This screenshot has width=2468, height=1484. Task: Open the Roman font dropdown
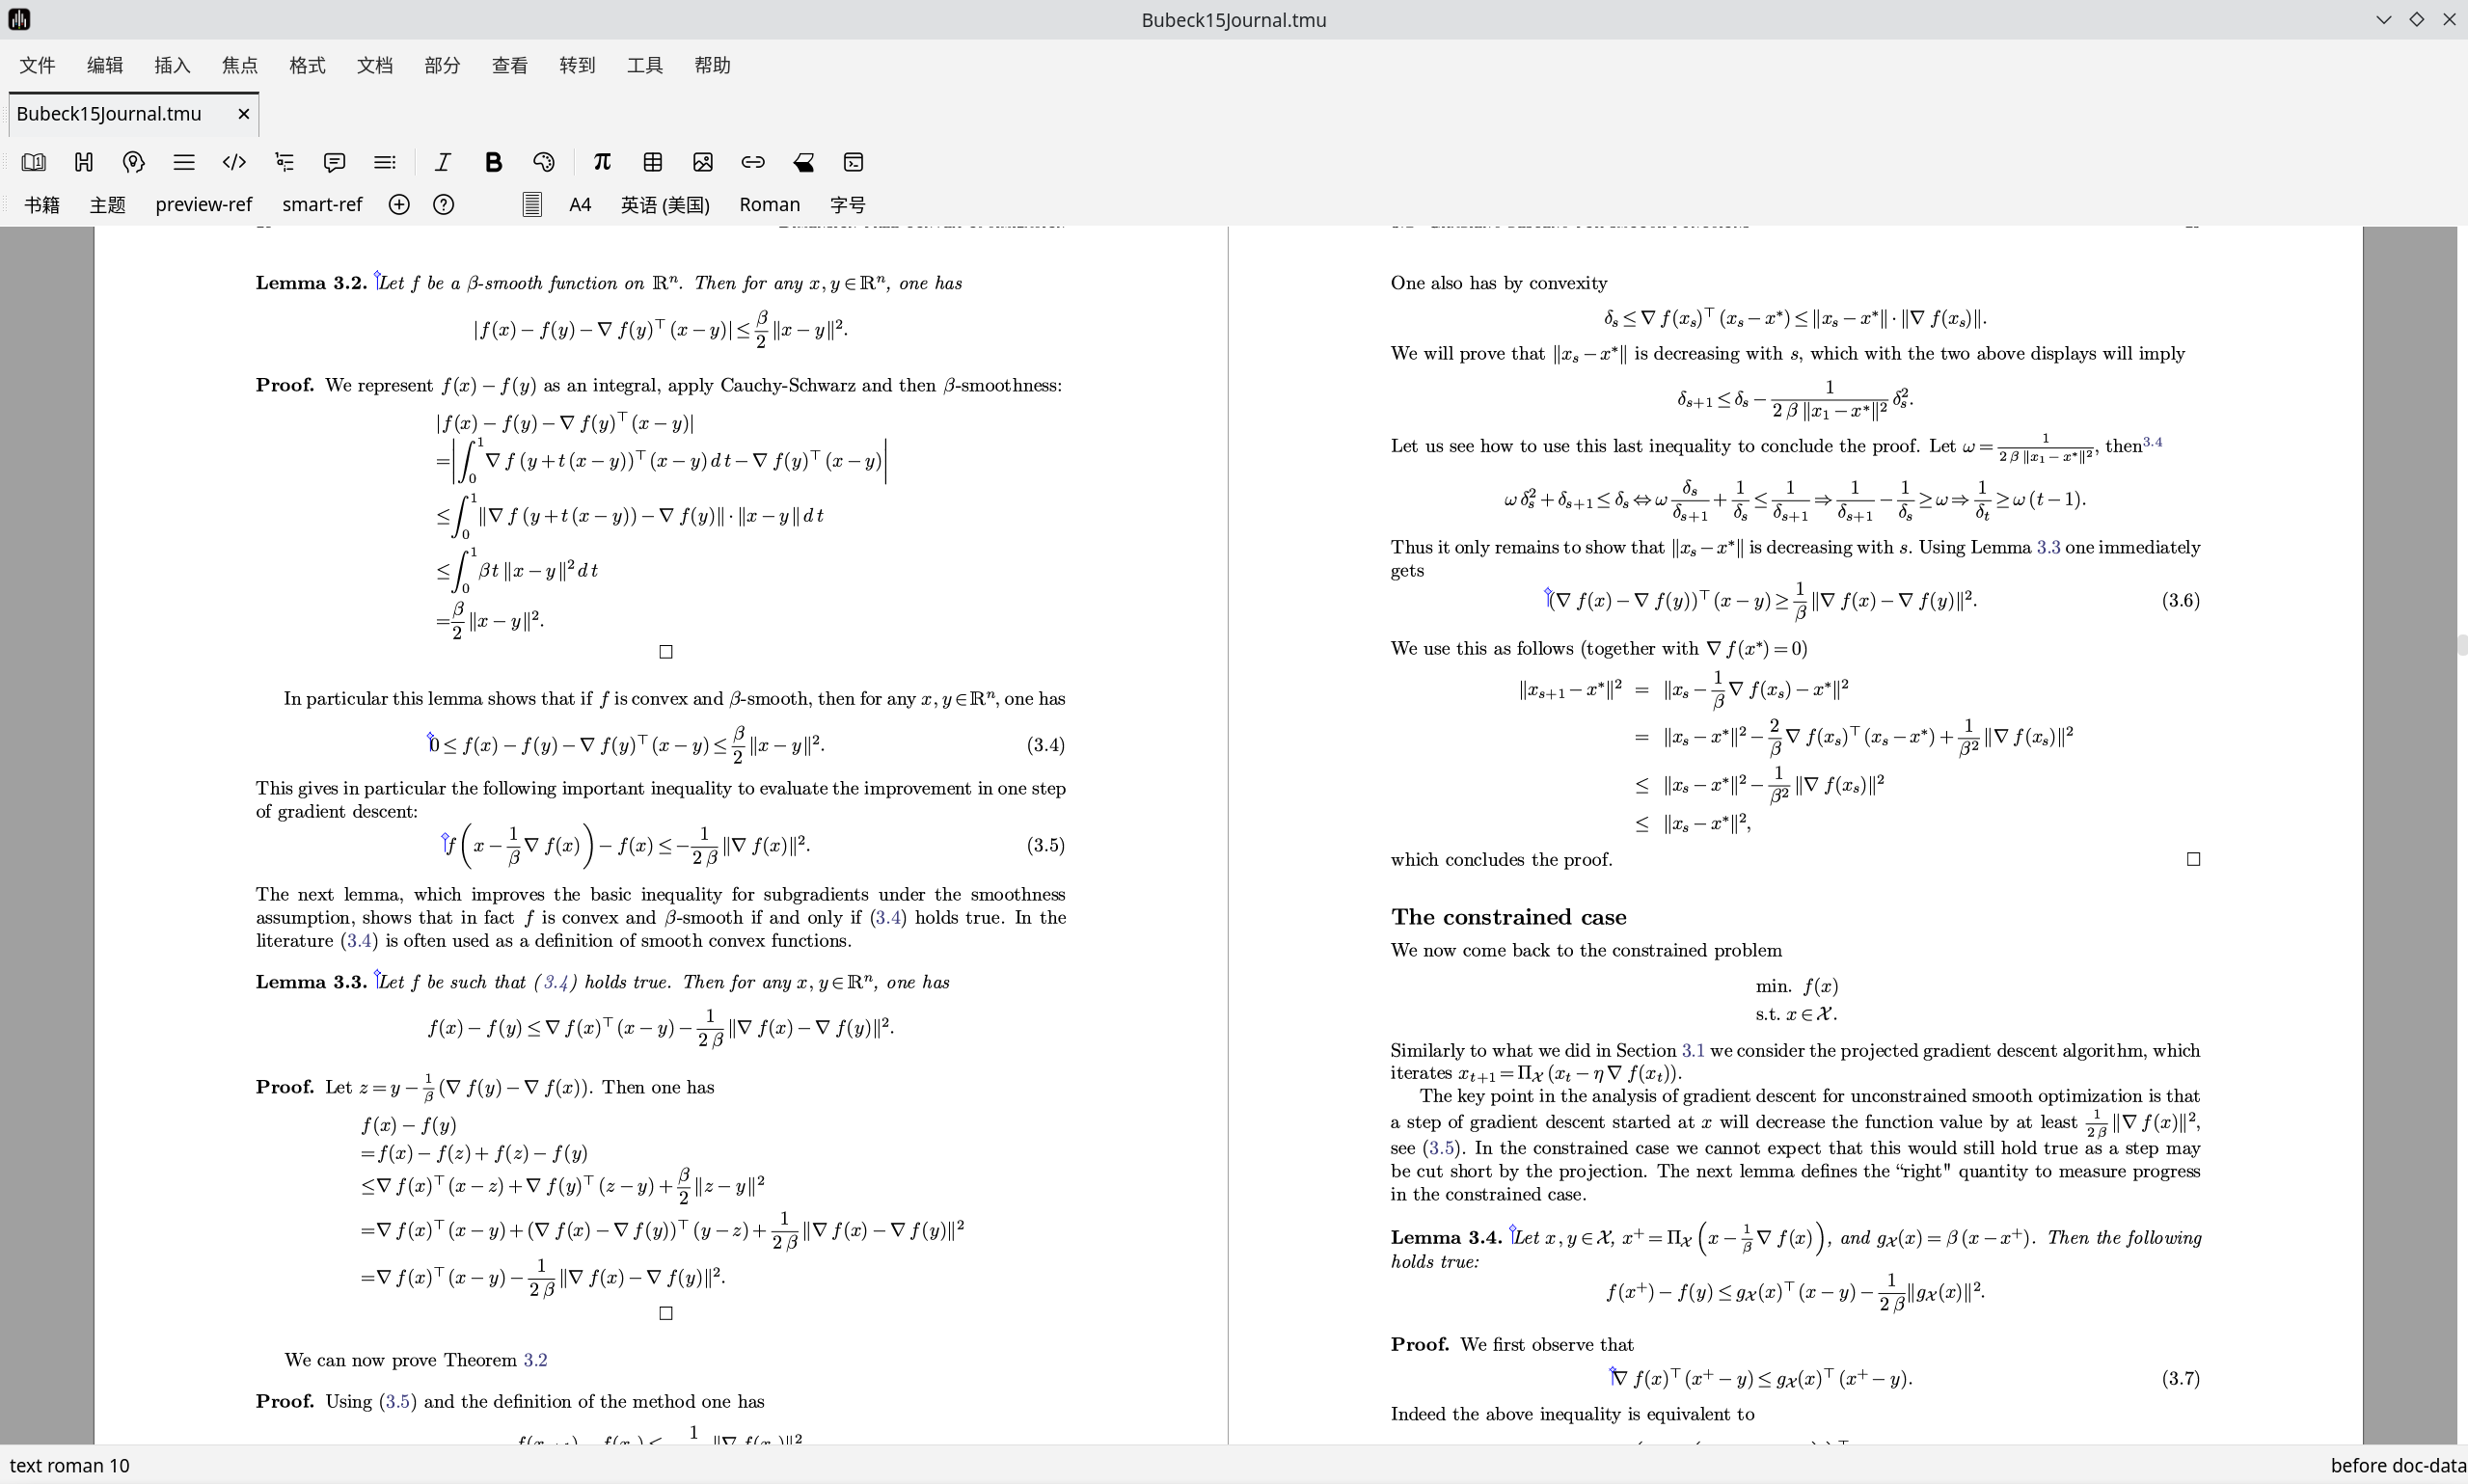[x=769, y=205]
